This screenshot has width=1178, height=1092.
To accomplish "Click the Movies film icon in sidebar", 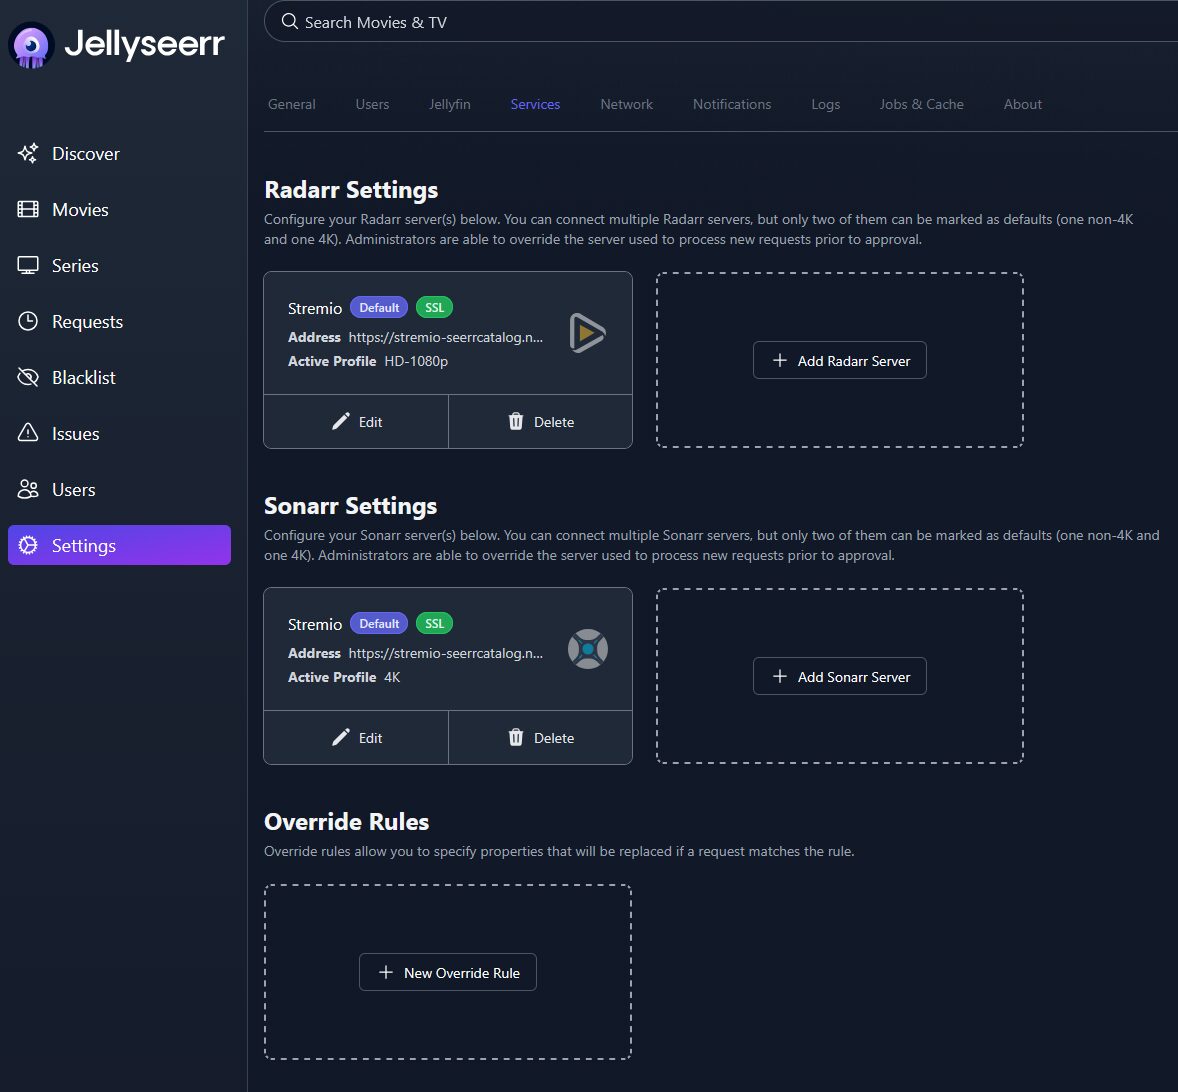I will 28,210.
